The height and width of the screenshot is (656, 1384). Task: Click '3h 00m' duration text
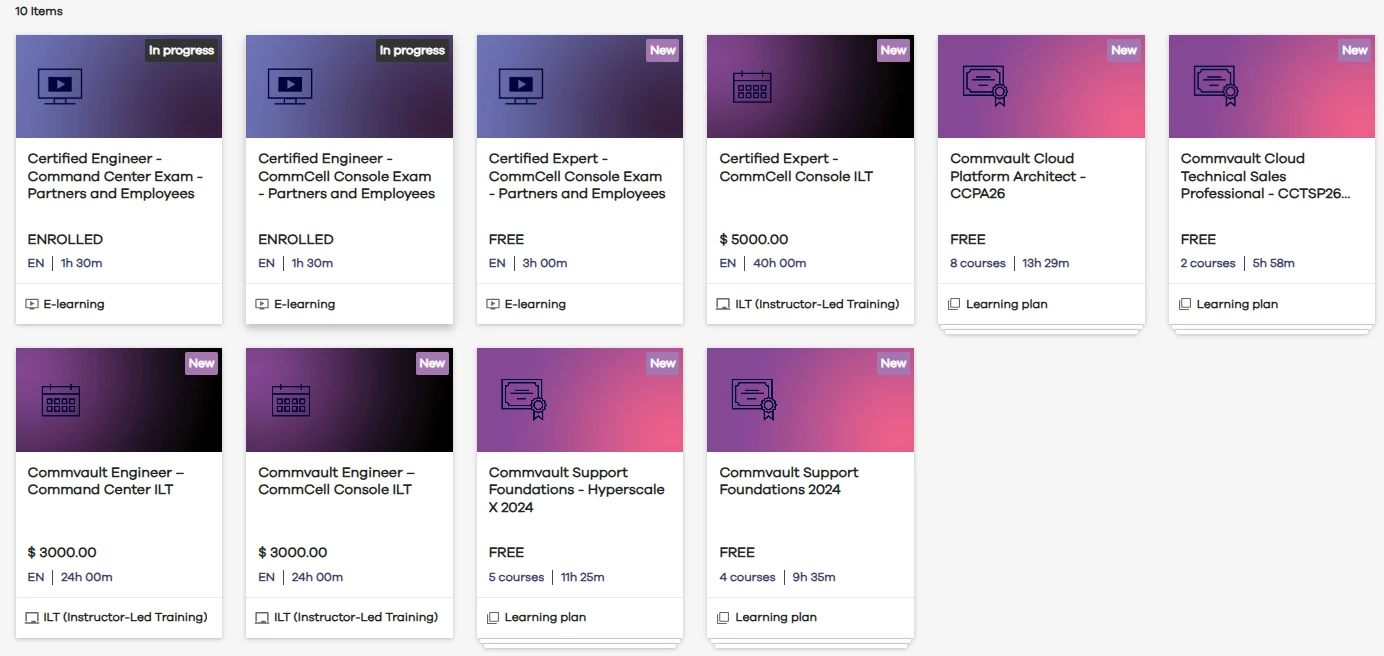545,264
